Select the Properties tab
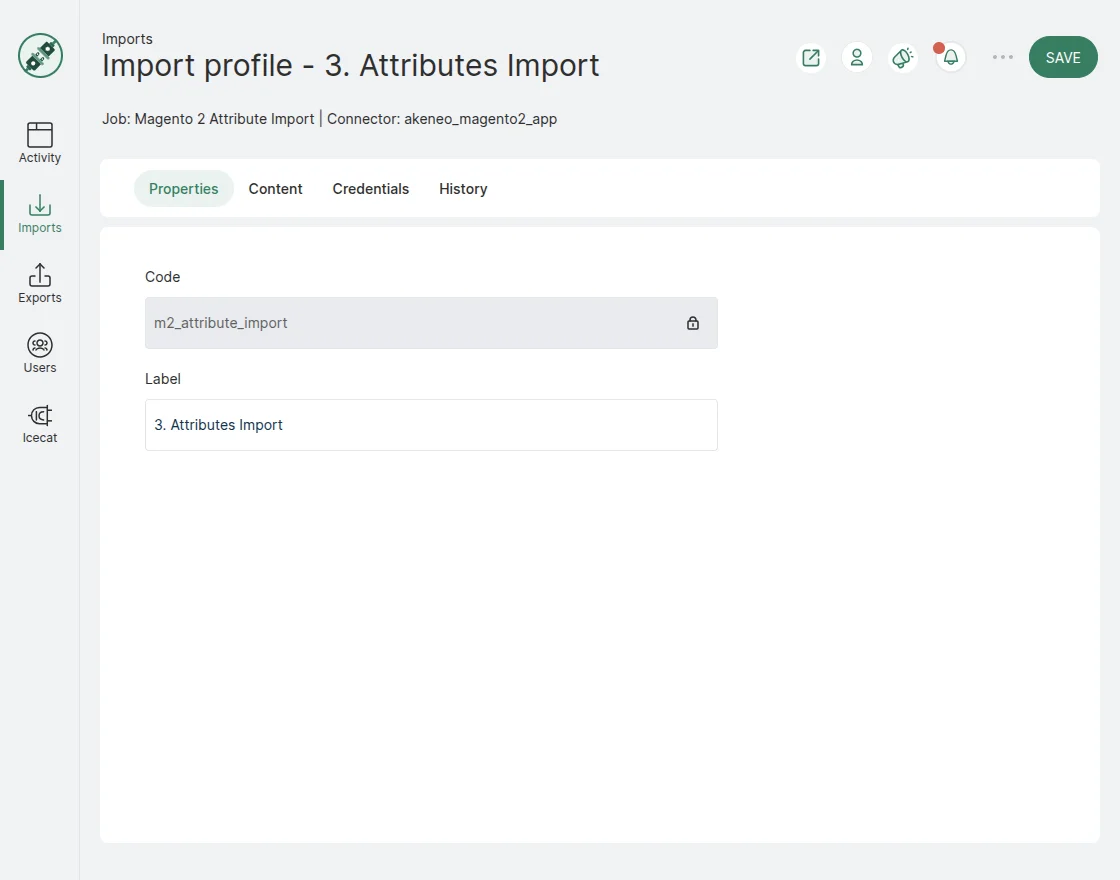The image size is (1120, 880). click(x=183, y=188)
